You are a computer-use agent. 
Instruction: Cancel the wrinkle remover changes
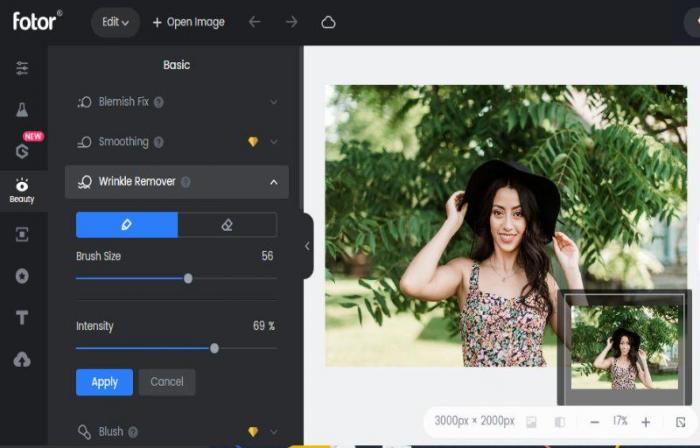click(x=167, y=382)
